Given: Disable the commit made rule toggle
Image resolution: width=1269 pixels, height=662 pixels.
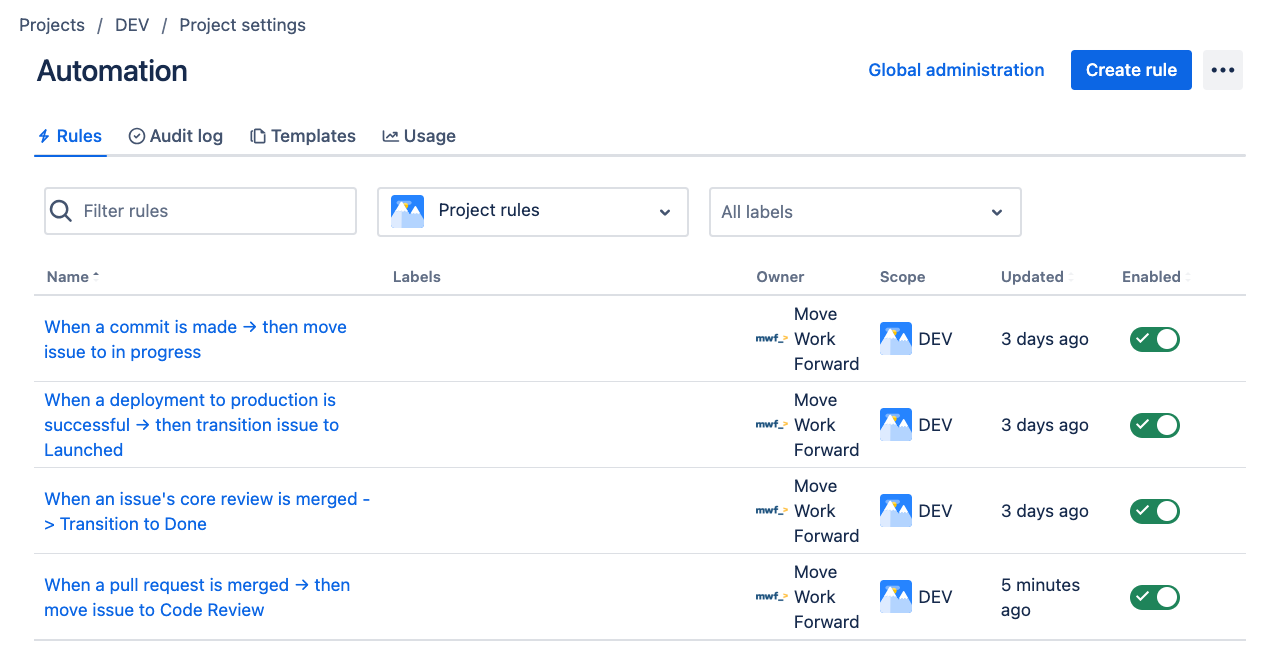Looking at the screenshot, I should pyautogui.click(x=1154, y=339).
